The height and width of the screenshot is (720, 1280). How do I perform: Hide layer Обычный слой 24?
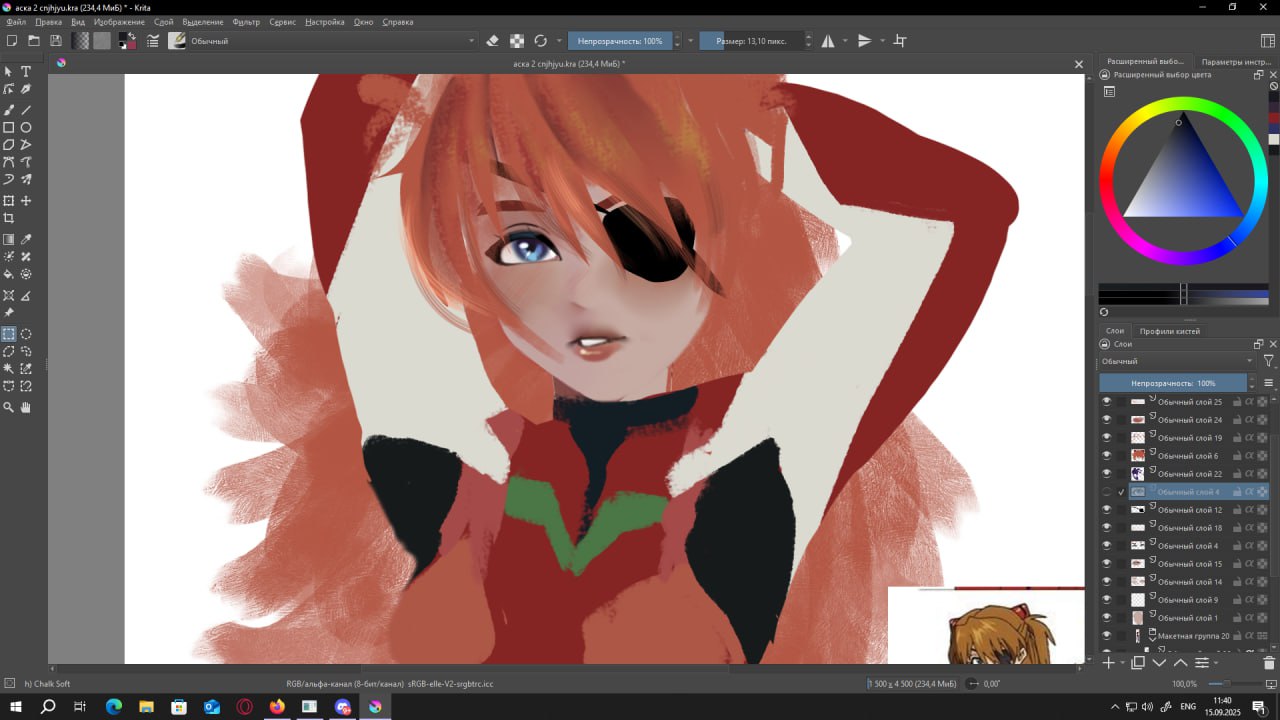pyautogui.click(x=1106, y=420)
